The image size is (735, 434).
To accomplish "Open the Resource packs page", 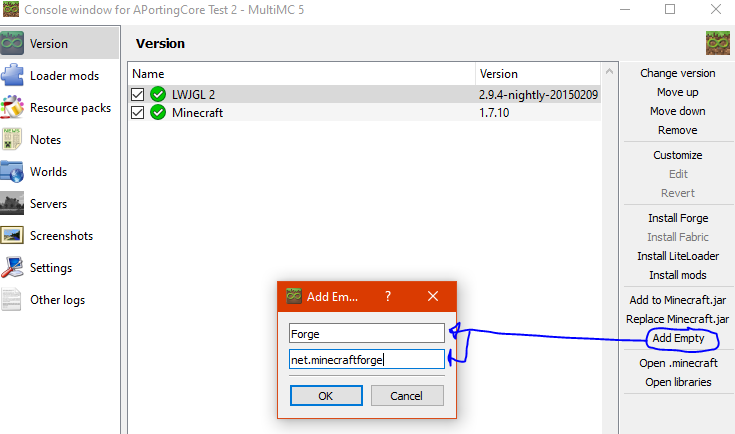I will [70, 108].
